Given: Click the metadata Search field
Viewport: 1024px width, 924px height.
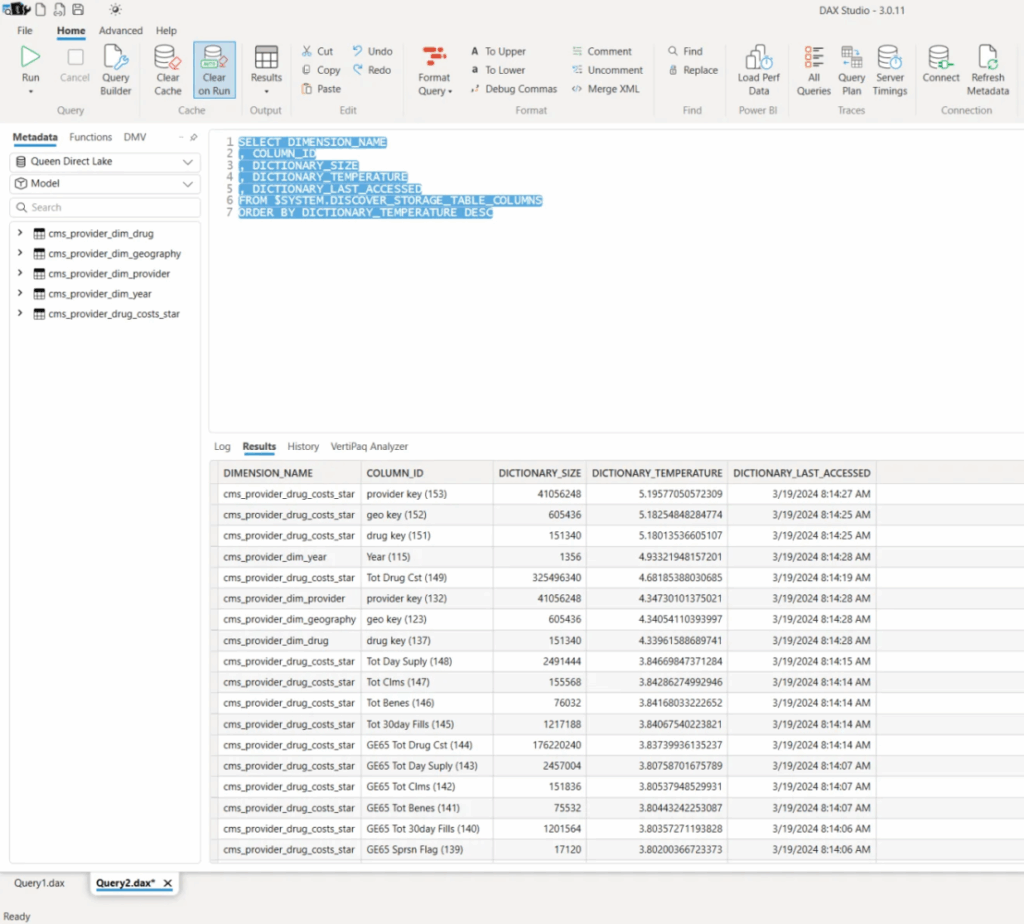Looking at the screenshot, I should 105,207.
